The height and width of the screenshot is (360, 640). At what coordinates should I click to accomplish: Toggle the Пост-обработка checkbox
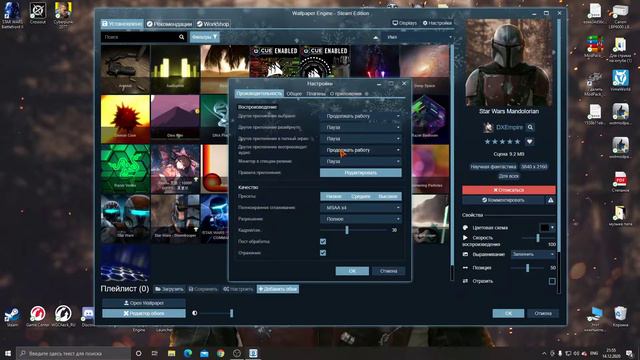point(323,242)
